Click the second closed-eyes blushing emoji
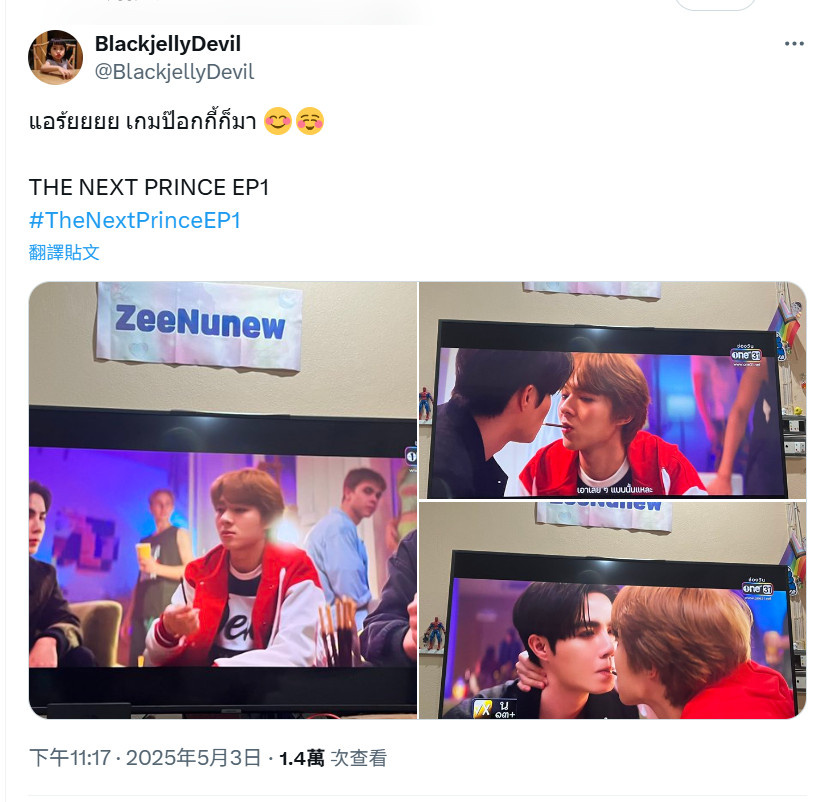Image resolution: width=829 pixels, height=802 pixels. [x=310, y=121]
